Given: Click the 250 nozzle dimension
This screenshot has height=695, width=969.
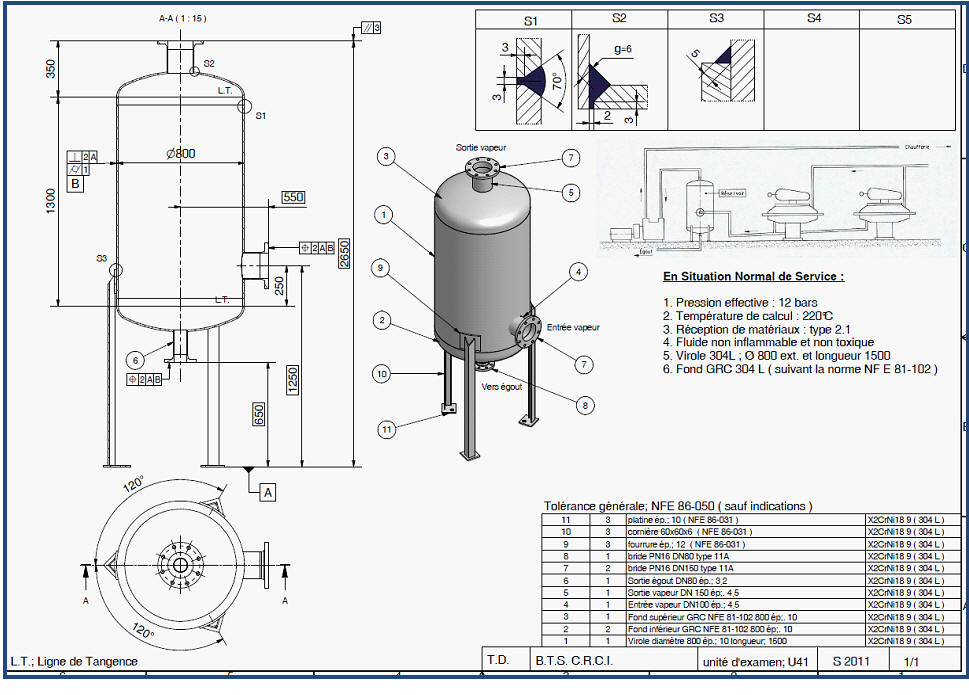Looking at the screenshot, I should coord(279,285).
